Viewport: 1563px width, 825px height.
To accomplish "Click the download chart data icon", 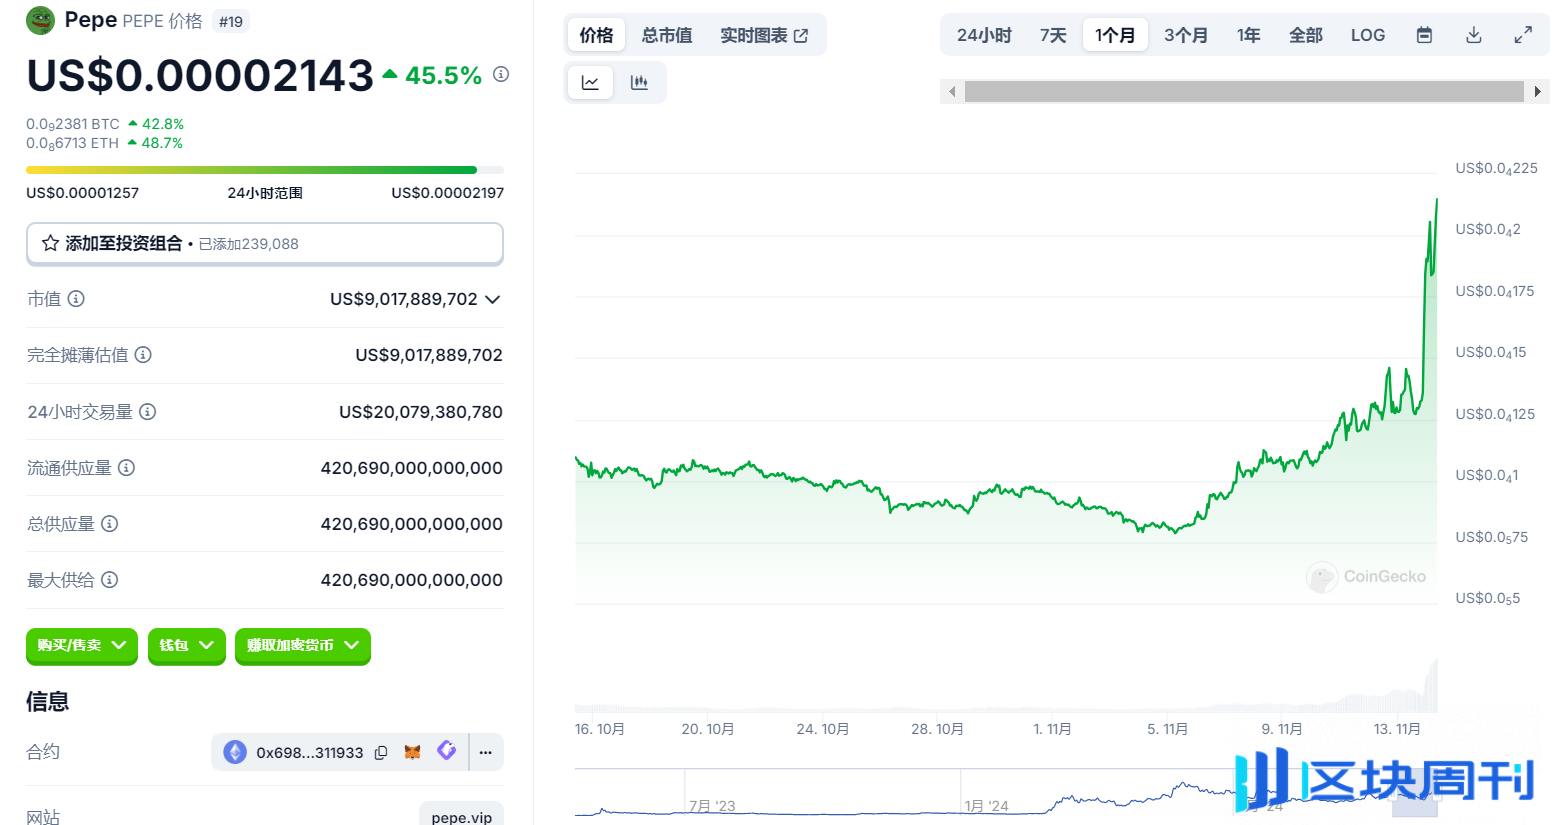I will tap(1473, 33).
